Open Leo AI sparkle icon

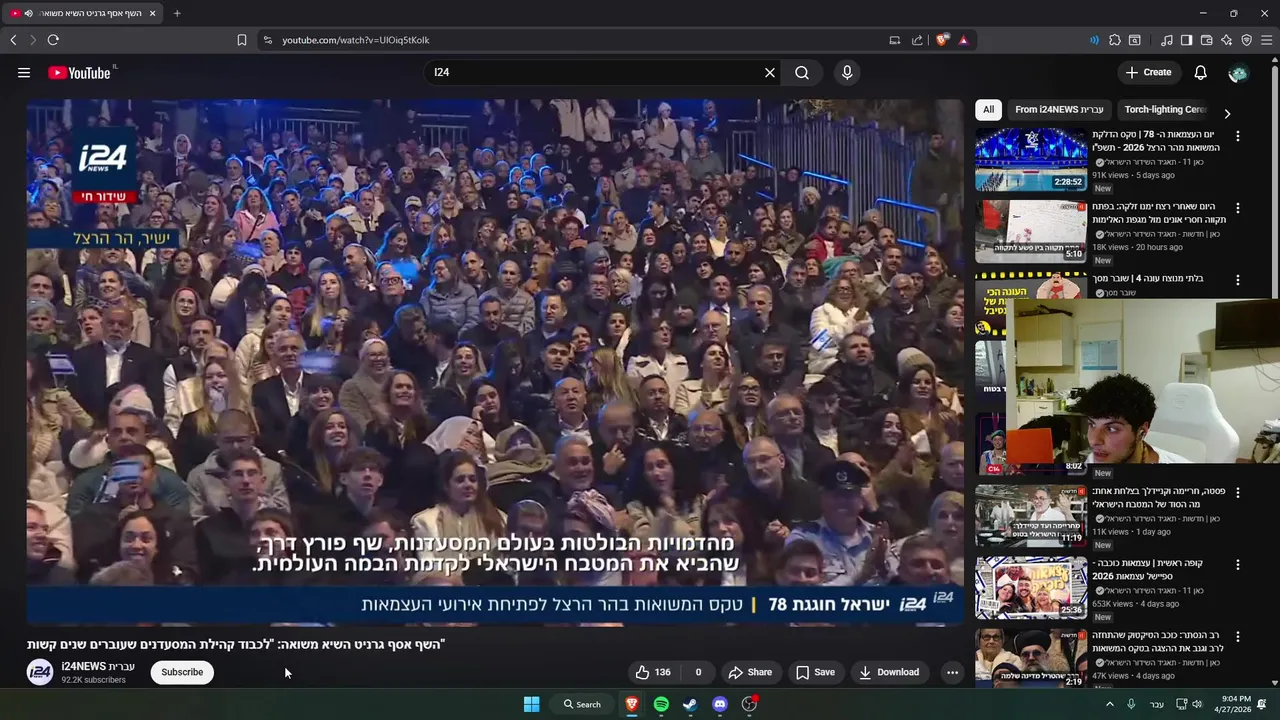(1227, 40)
